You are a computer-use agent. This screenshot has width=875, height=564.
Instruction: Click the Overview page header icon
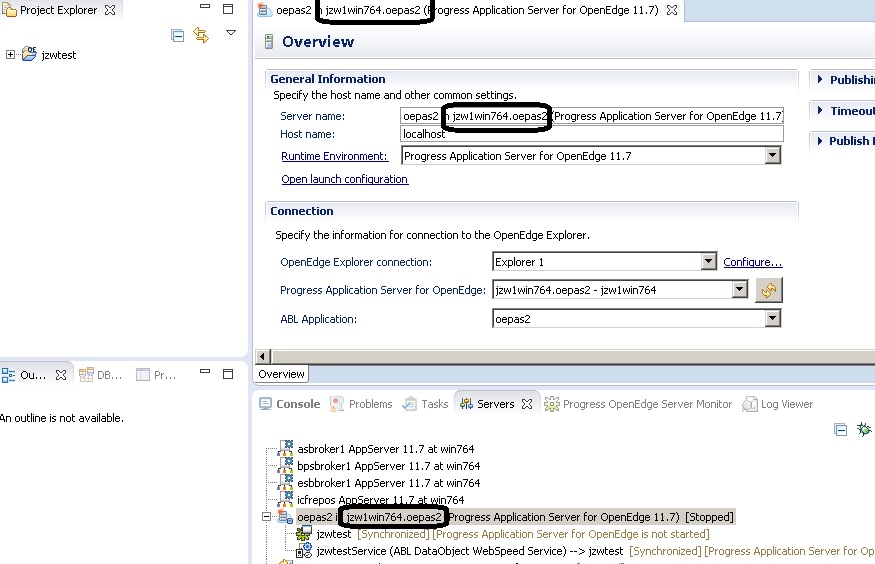coord(269,41)
